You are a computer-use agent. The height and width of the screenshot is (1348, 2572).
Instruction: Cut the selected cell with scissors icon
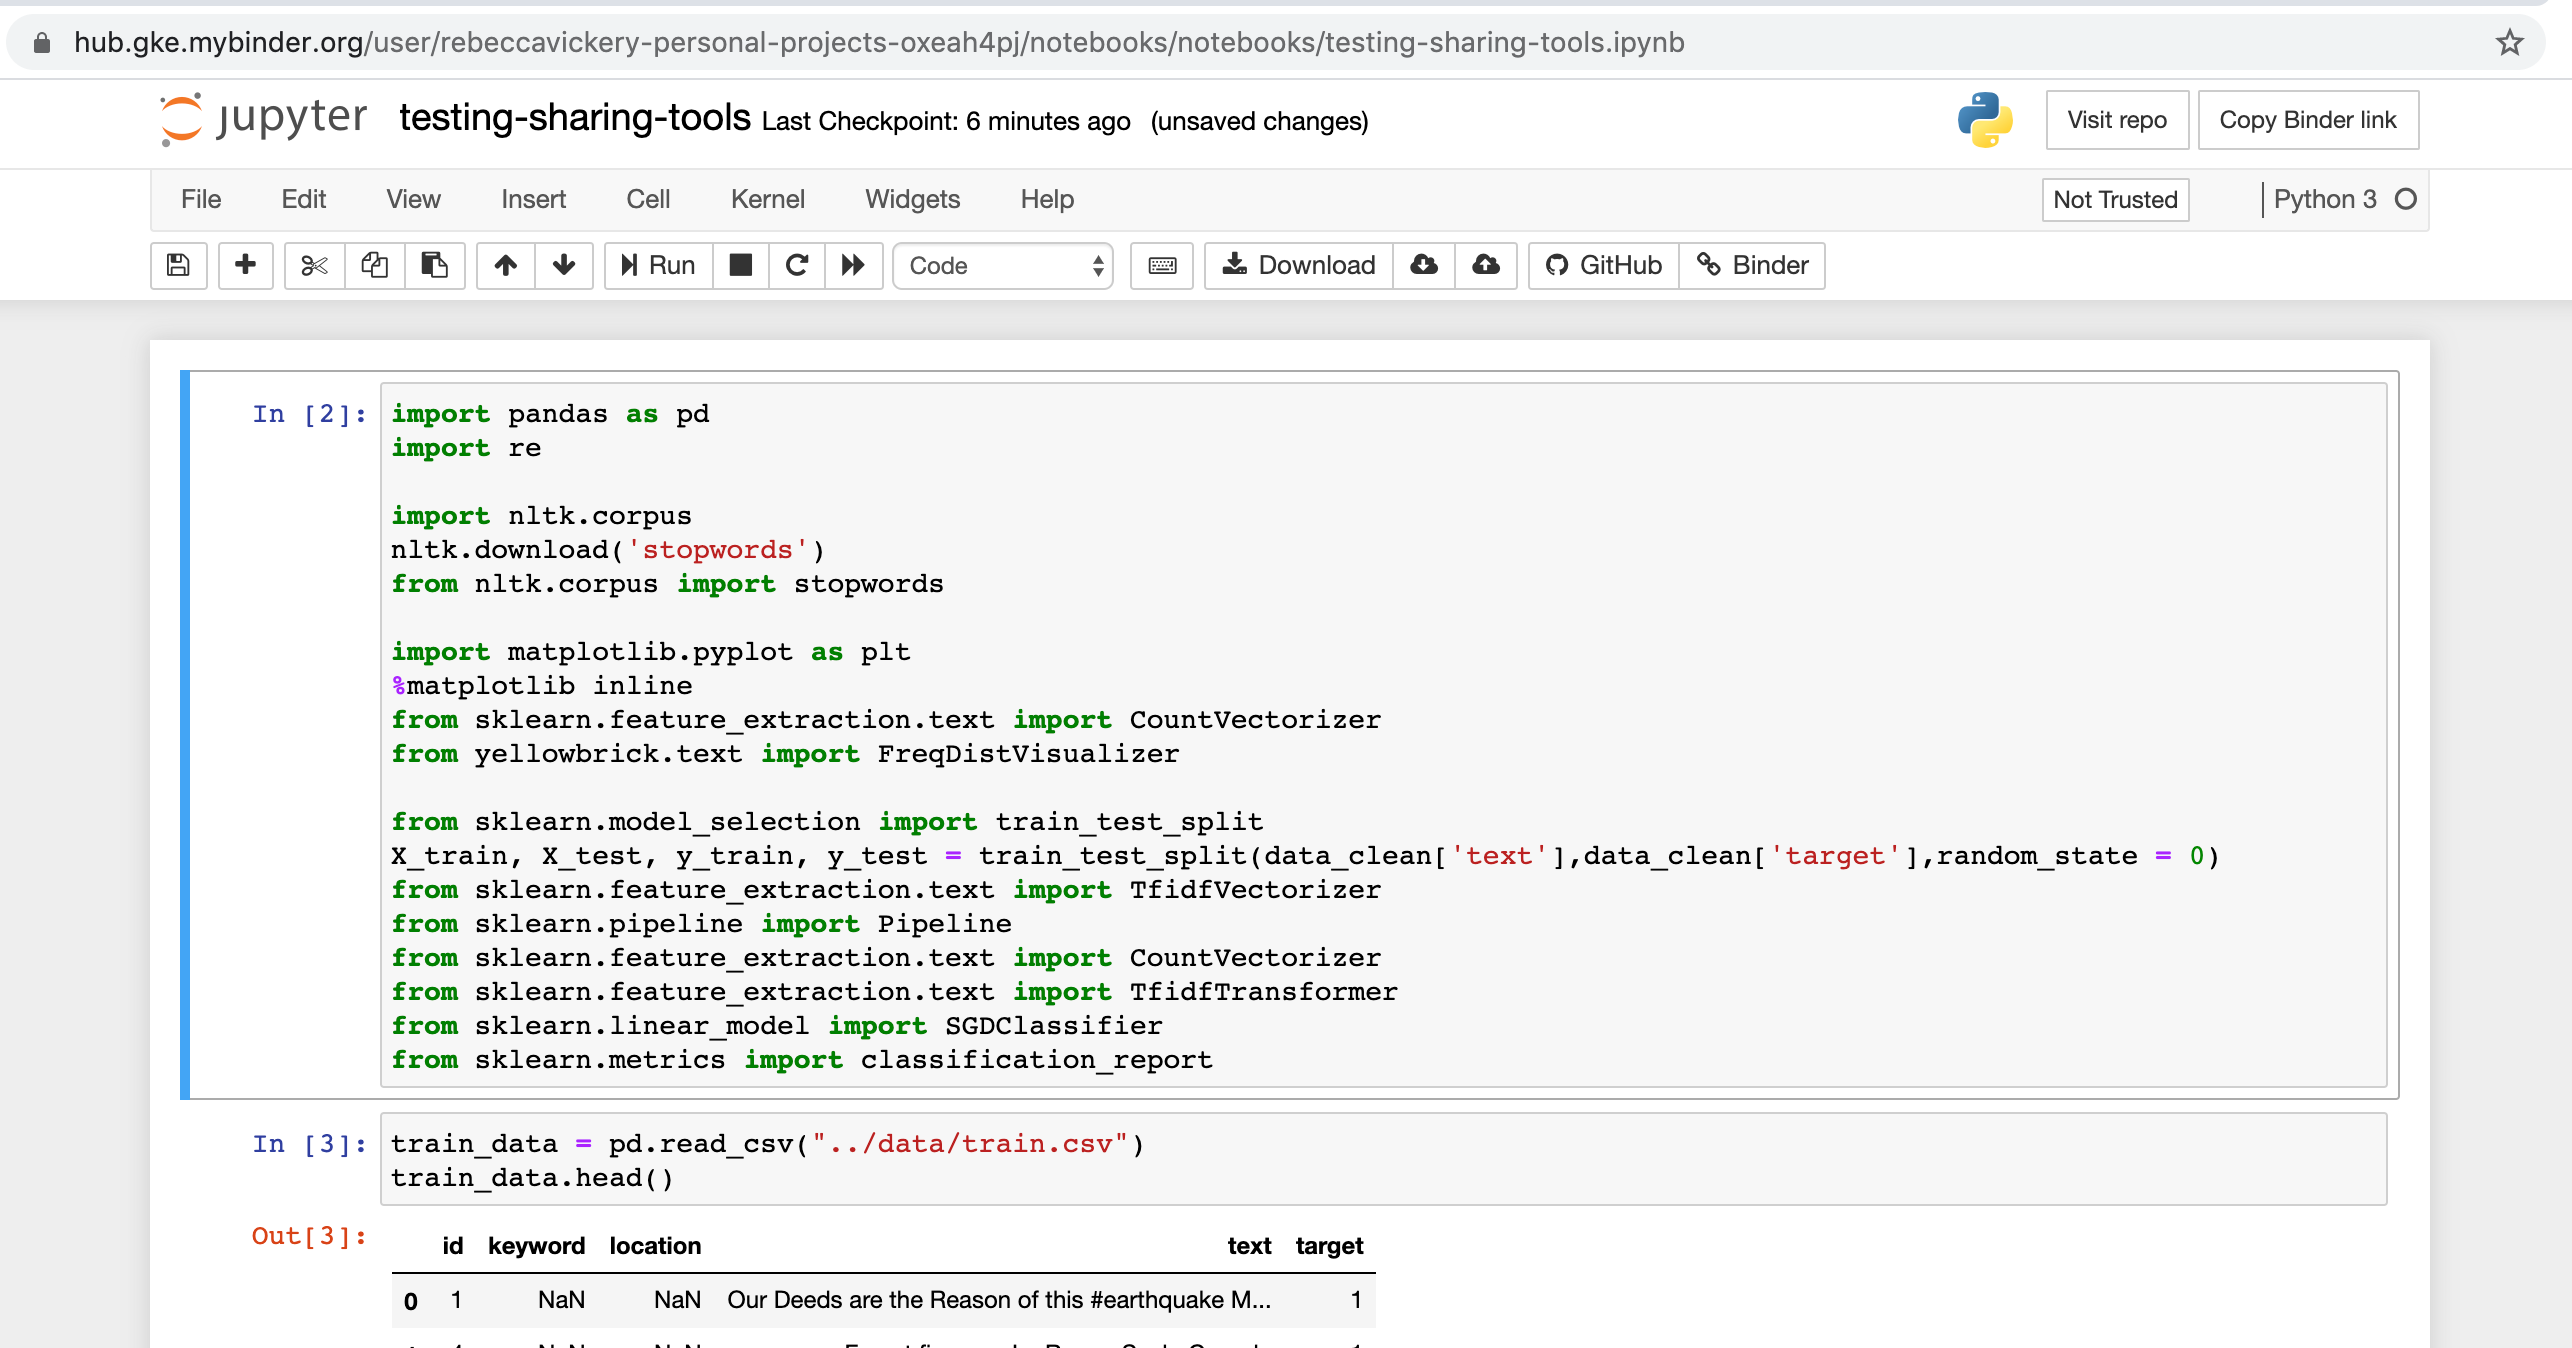[x=314, y=266]
